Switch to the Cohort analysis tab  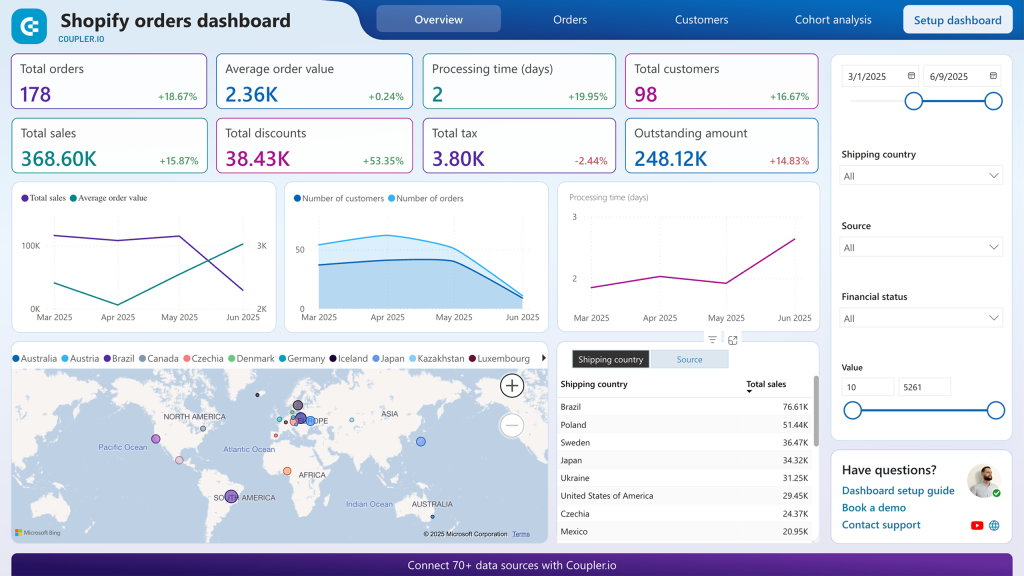[x=833, y=19]
